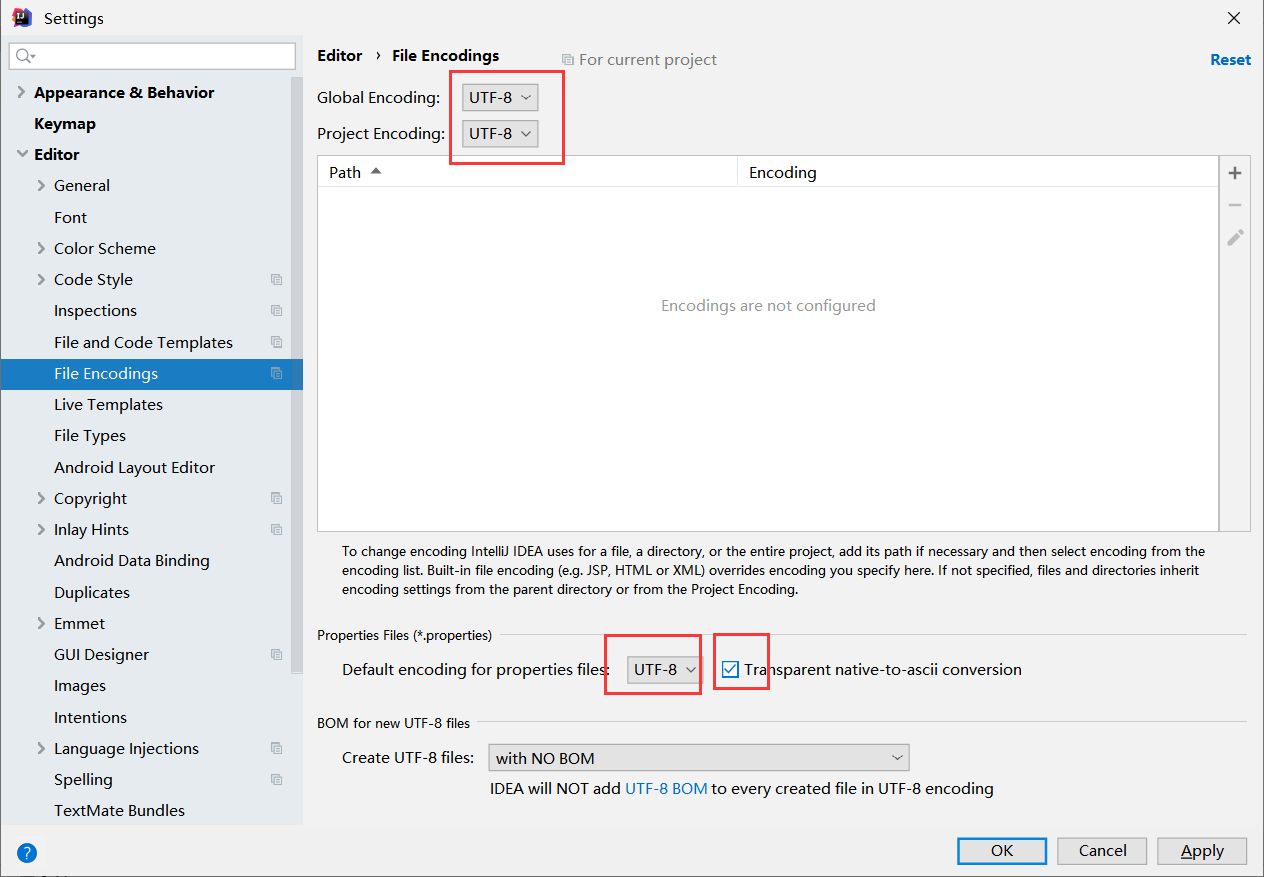
Task: Click the IntelliJ IDEA logo in title bar
Action: [x=22, y=17]
